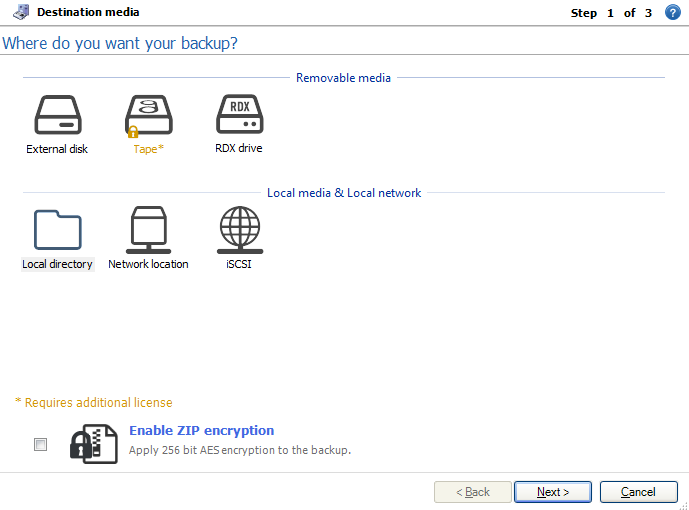Click the Enable ZIP encryption heading
689x510 pixels.
pos(201,430)
